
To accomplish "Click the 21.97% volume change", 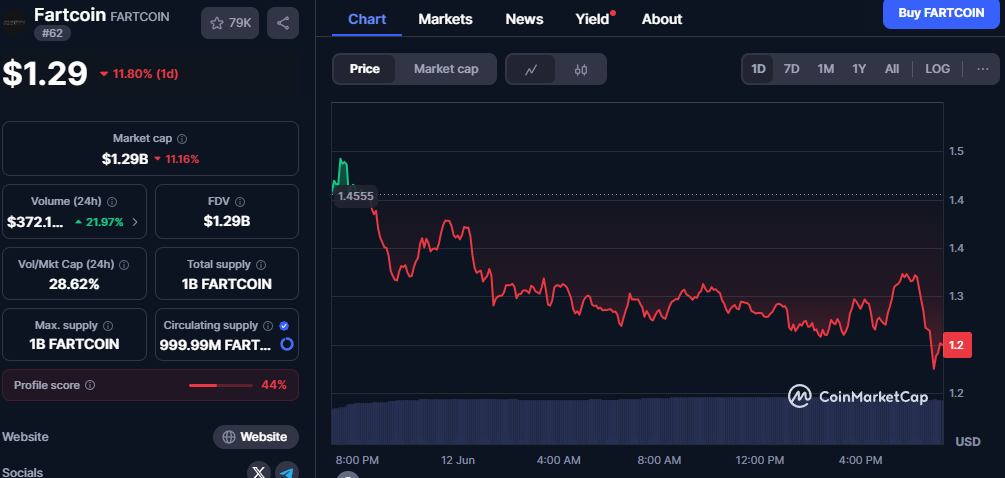I will [x=99, y=222].
